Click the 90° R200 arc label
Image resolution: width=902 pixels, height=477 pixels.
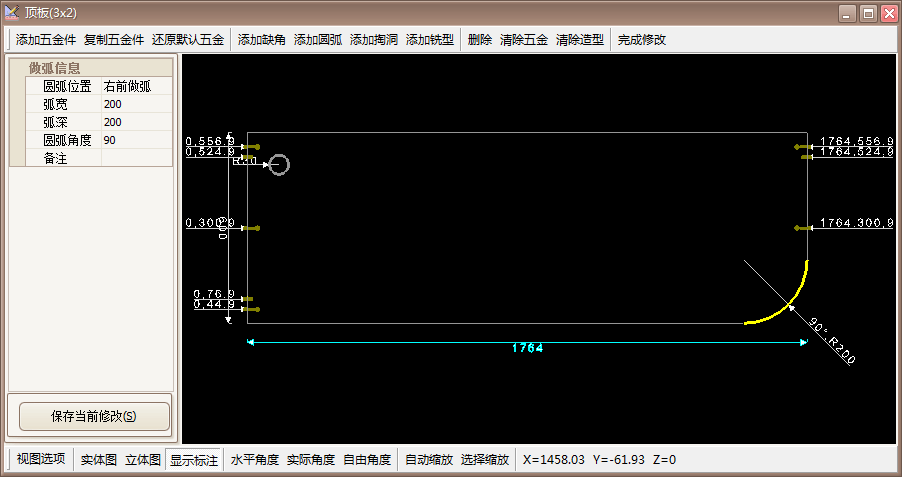click(832, 341)
